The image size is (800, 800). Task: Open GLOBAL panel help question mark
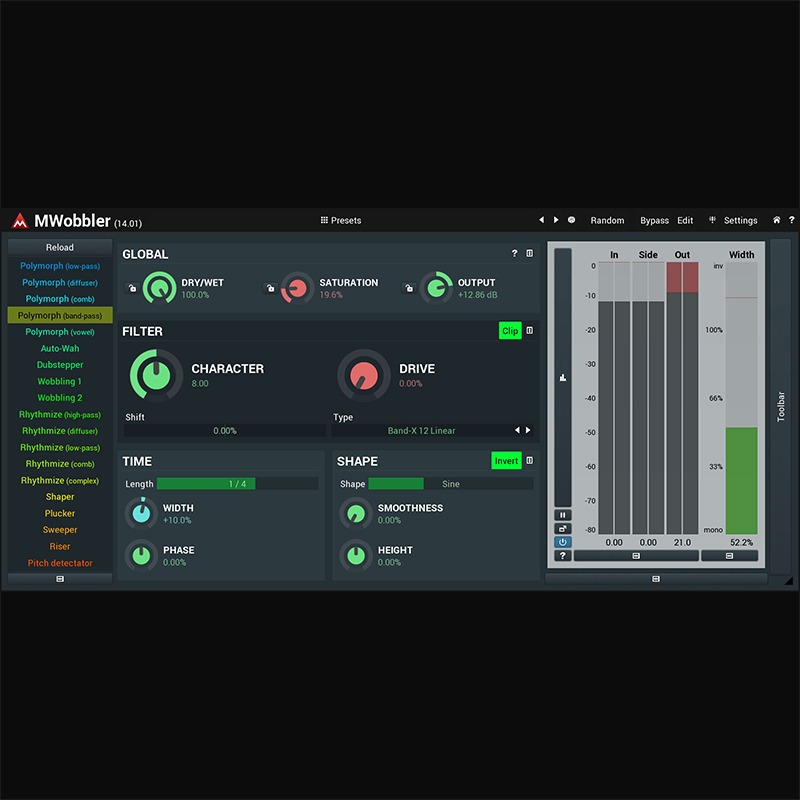(x=514, y=253)
